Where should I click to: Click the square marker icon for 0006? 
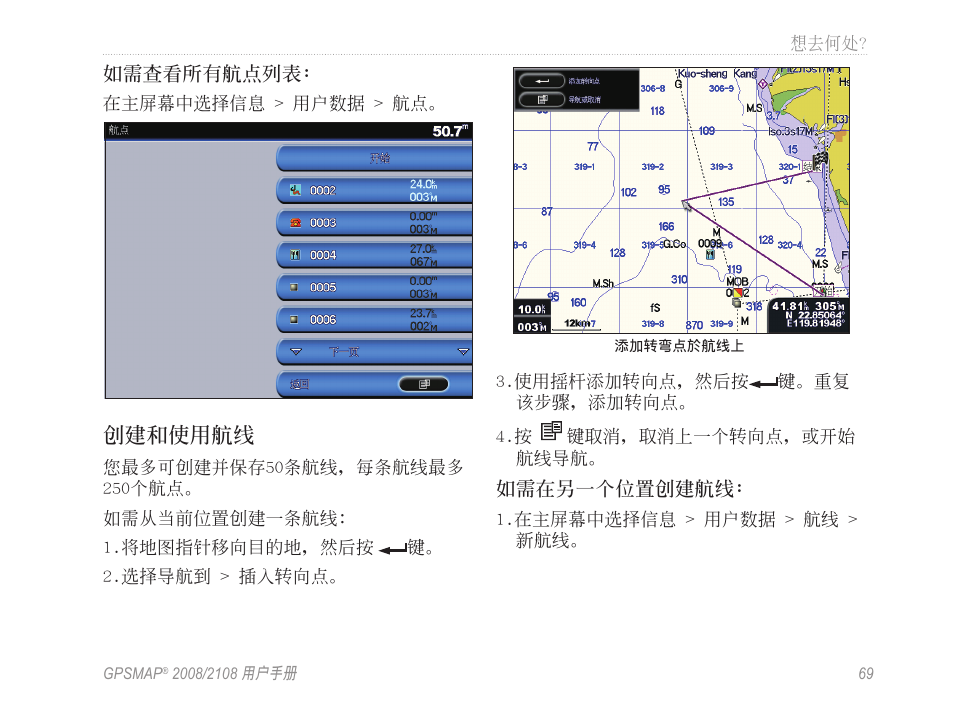[x=294, y=319]
